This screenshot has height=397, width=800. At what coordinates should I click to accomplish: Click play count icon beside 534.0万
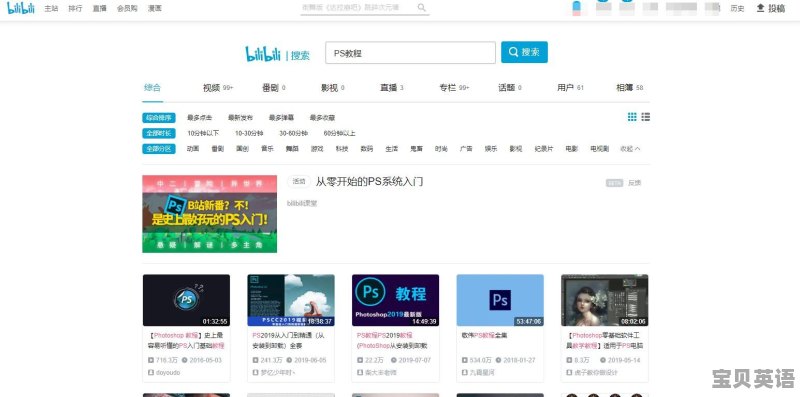[464, 360]
